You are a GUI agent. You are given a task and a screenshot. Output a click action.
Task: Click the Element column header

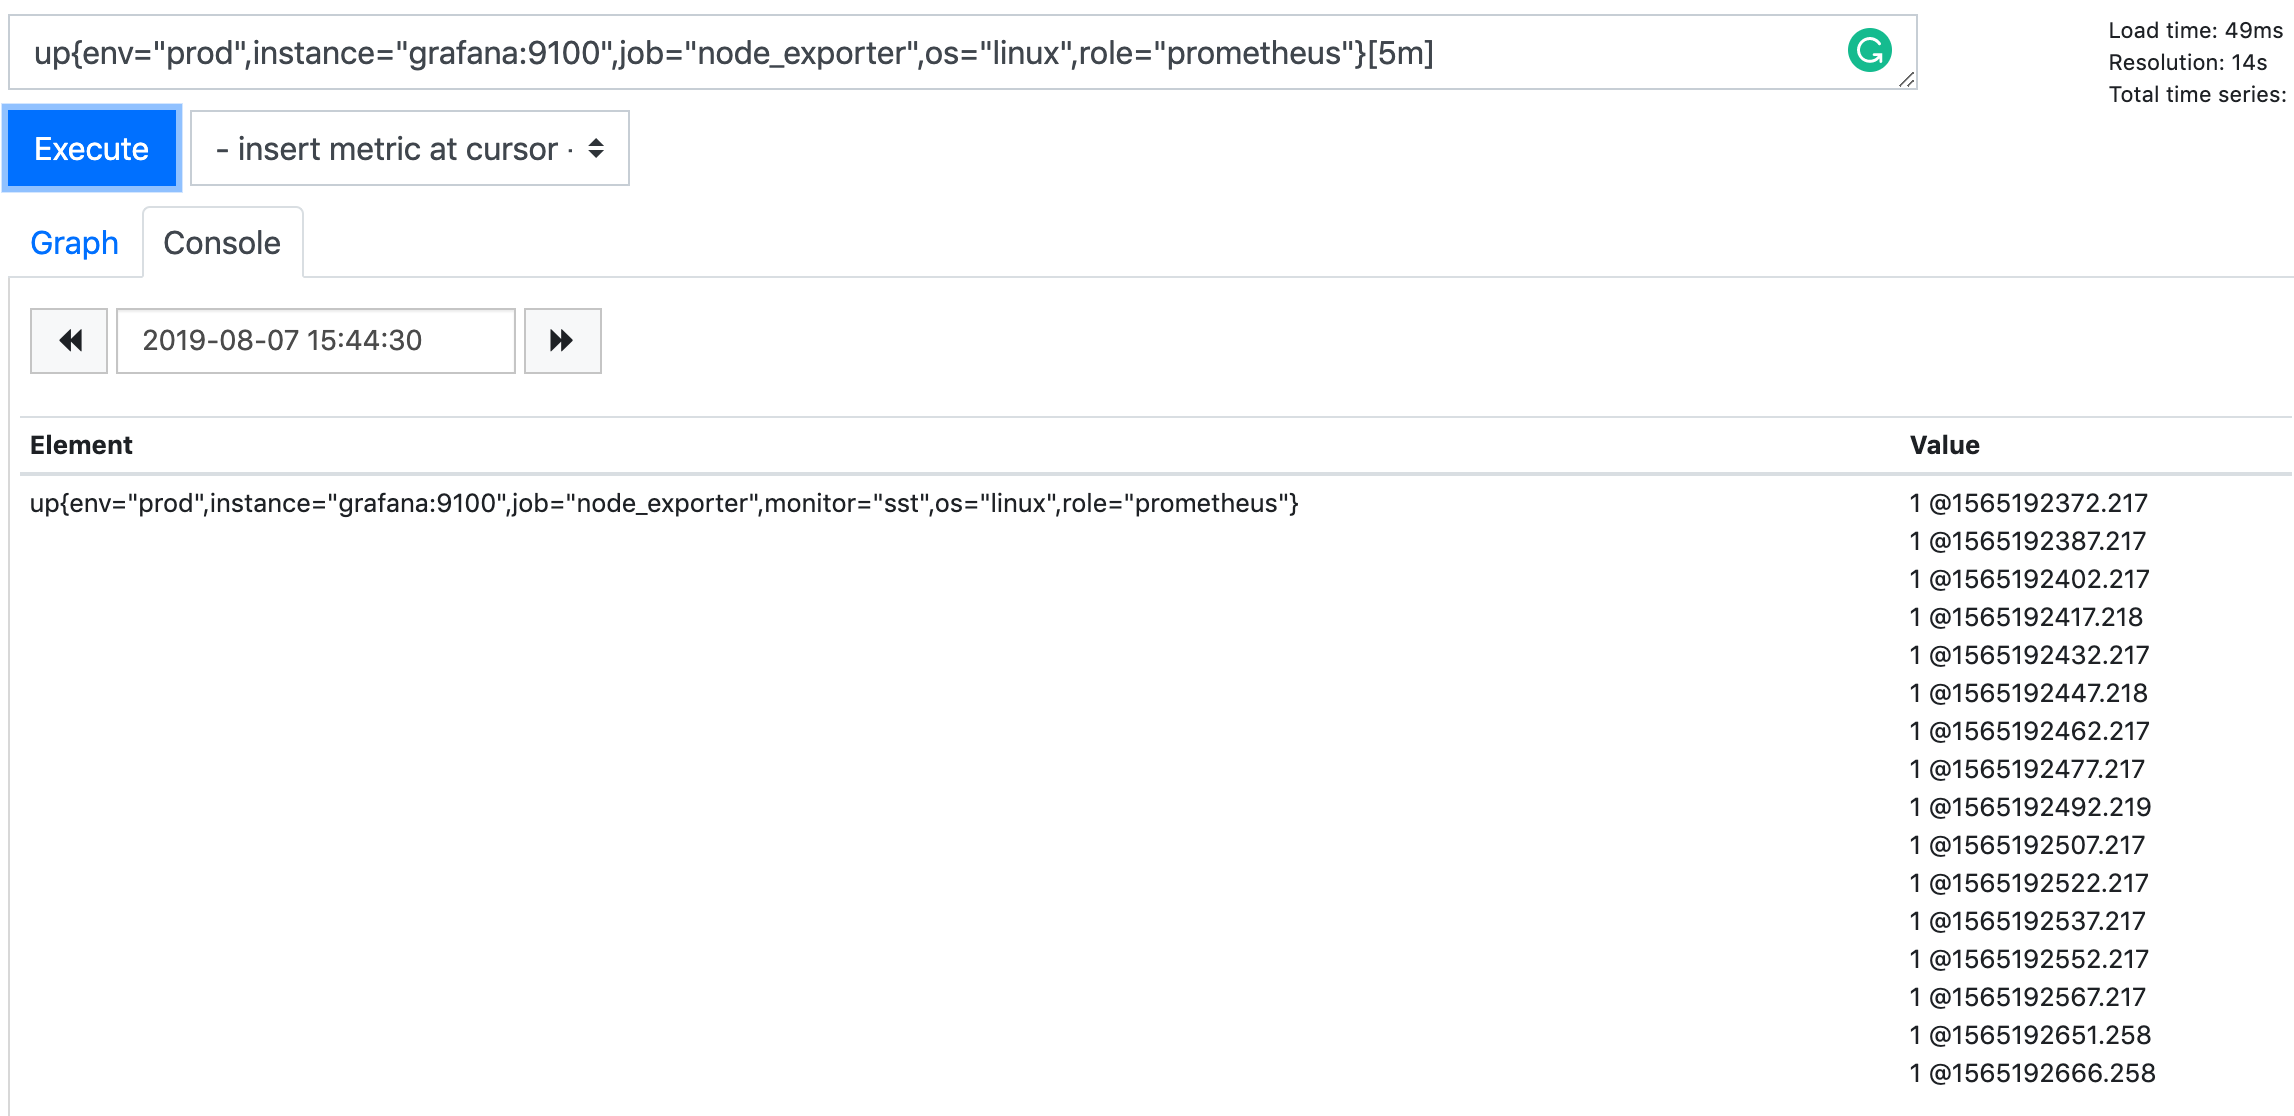coord(82,444)
